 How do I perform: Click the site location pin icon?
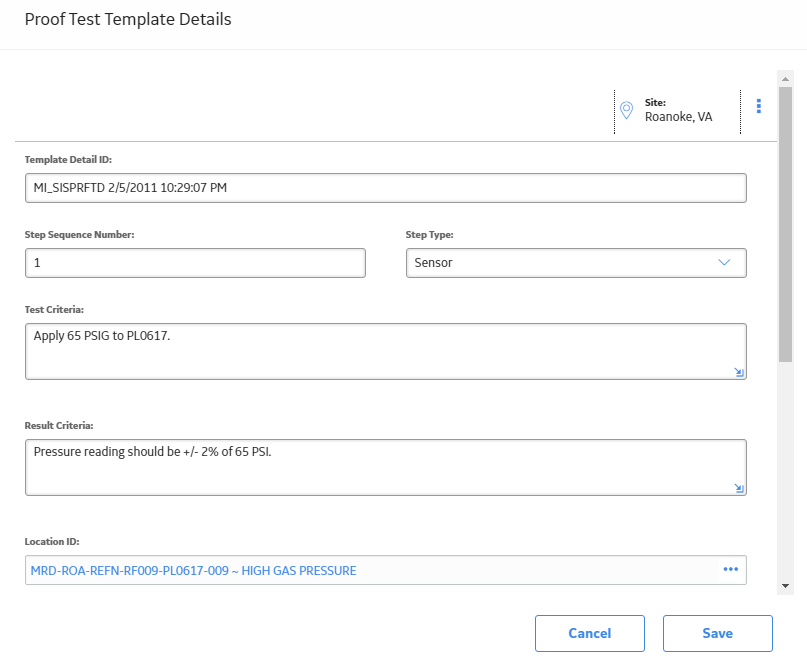click(x=626, y=110)
